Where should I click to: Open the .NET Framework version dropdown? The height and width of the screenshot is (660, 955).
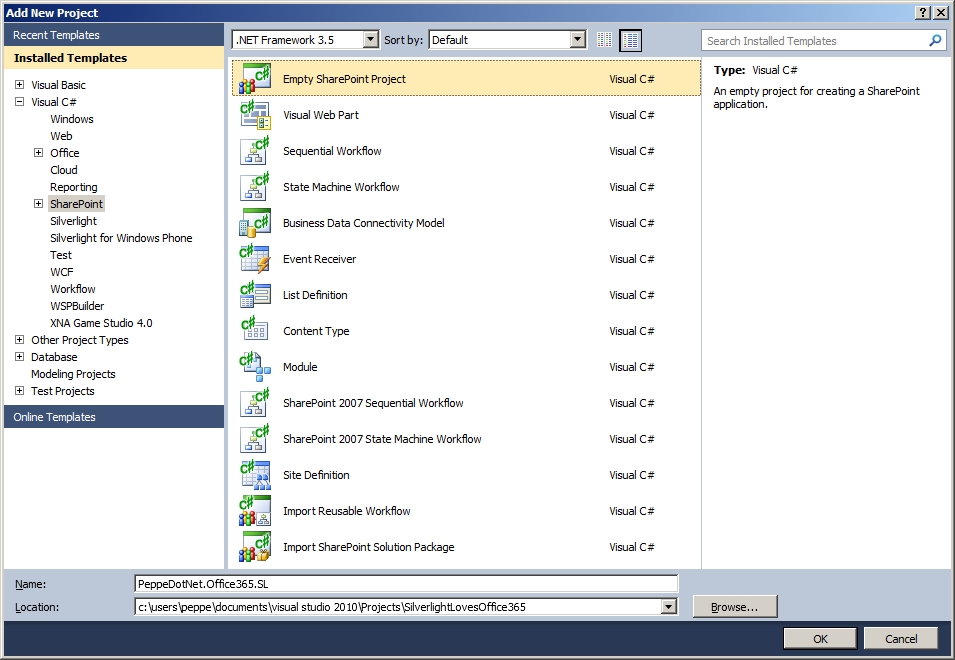370,40
